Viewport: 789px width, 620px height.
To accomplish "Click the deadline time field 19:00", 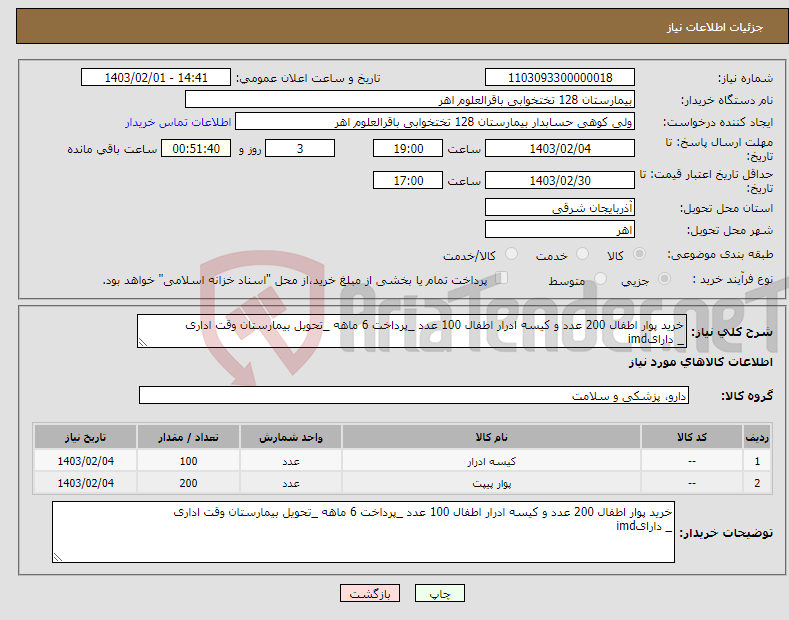I will (408, 148).
